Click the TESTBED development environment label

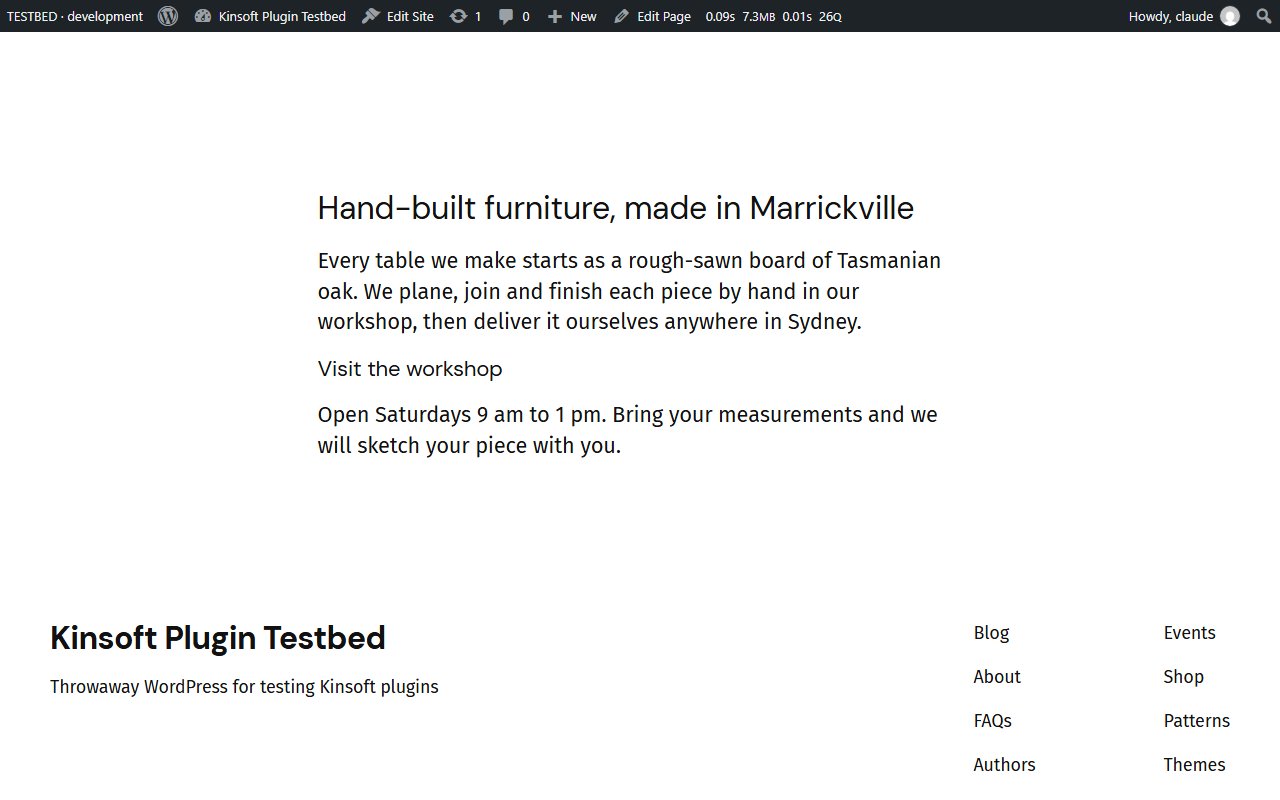[x=75, y=16]
